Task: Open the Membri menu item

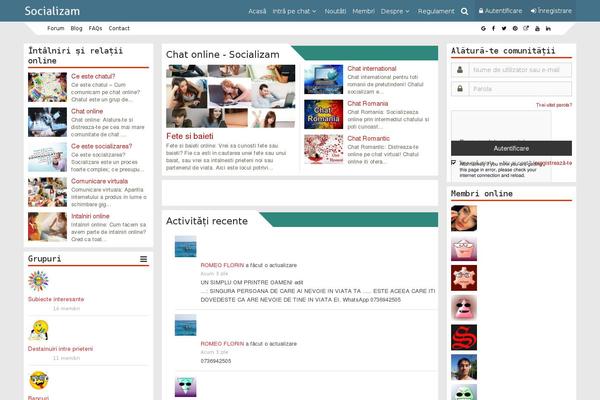Action: coord(364,11)
